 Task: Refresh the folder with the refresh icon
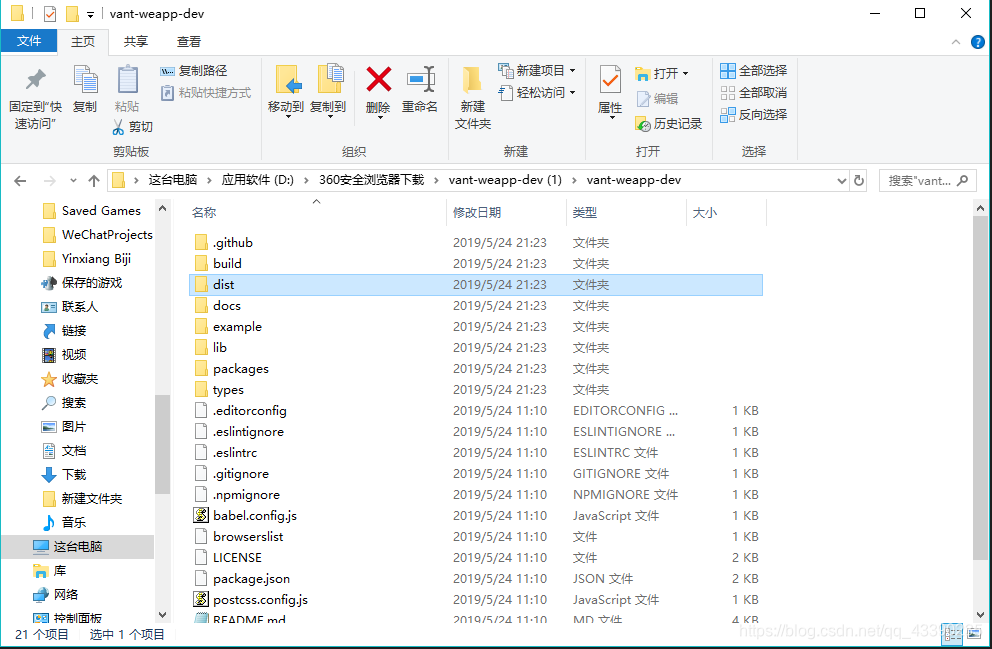858,181
